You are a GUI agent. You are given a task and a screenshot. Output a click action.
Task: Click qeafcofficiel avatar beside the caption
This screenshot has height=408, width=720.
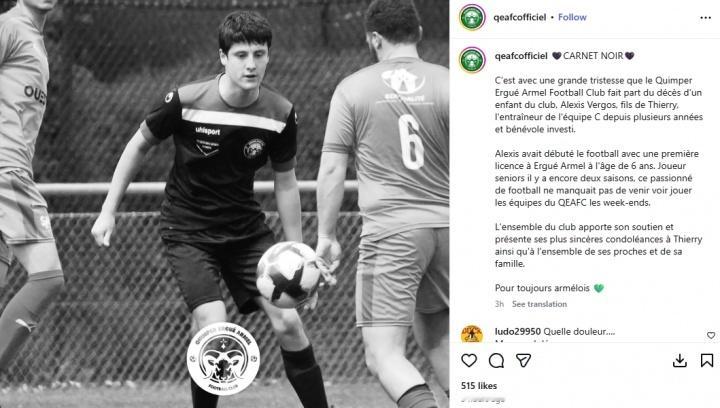[472, 60]
